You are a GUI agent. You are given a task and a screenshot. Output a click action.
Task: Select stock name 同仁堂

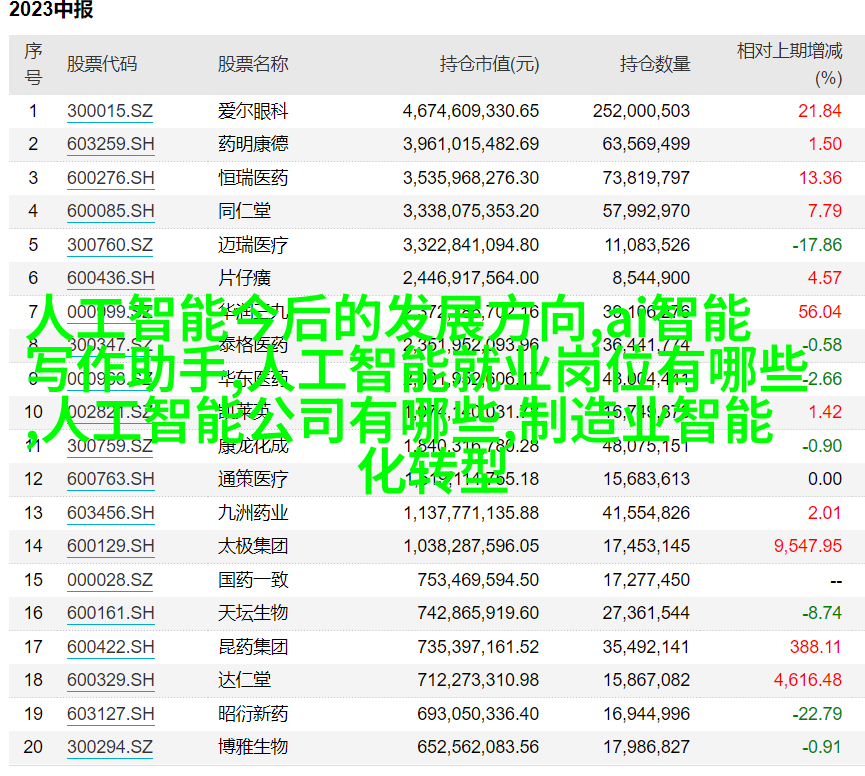click(x=244, y=211)
